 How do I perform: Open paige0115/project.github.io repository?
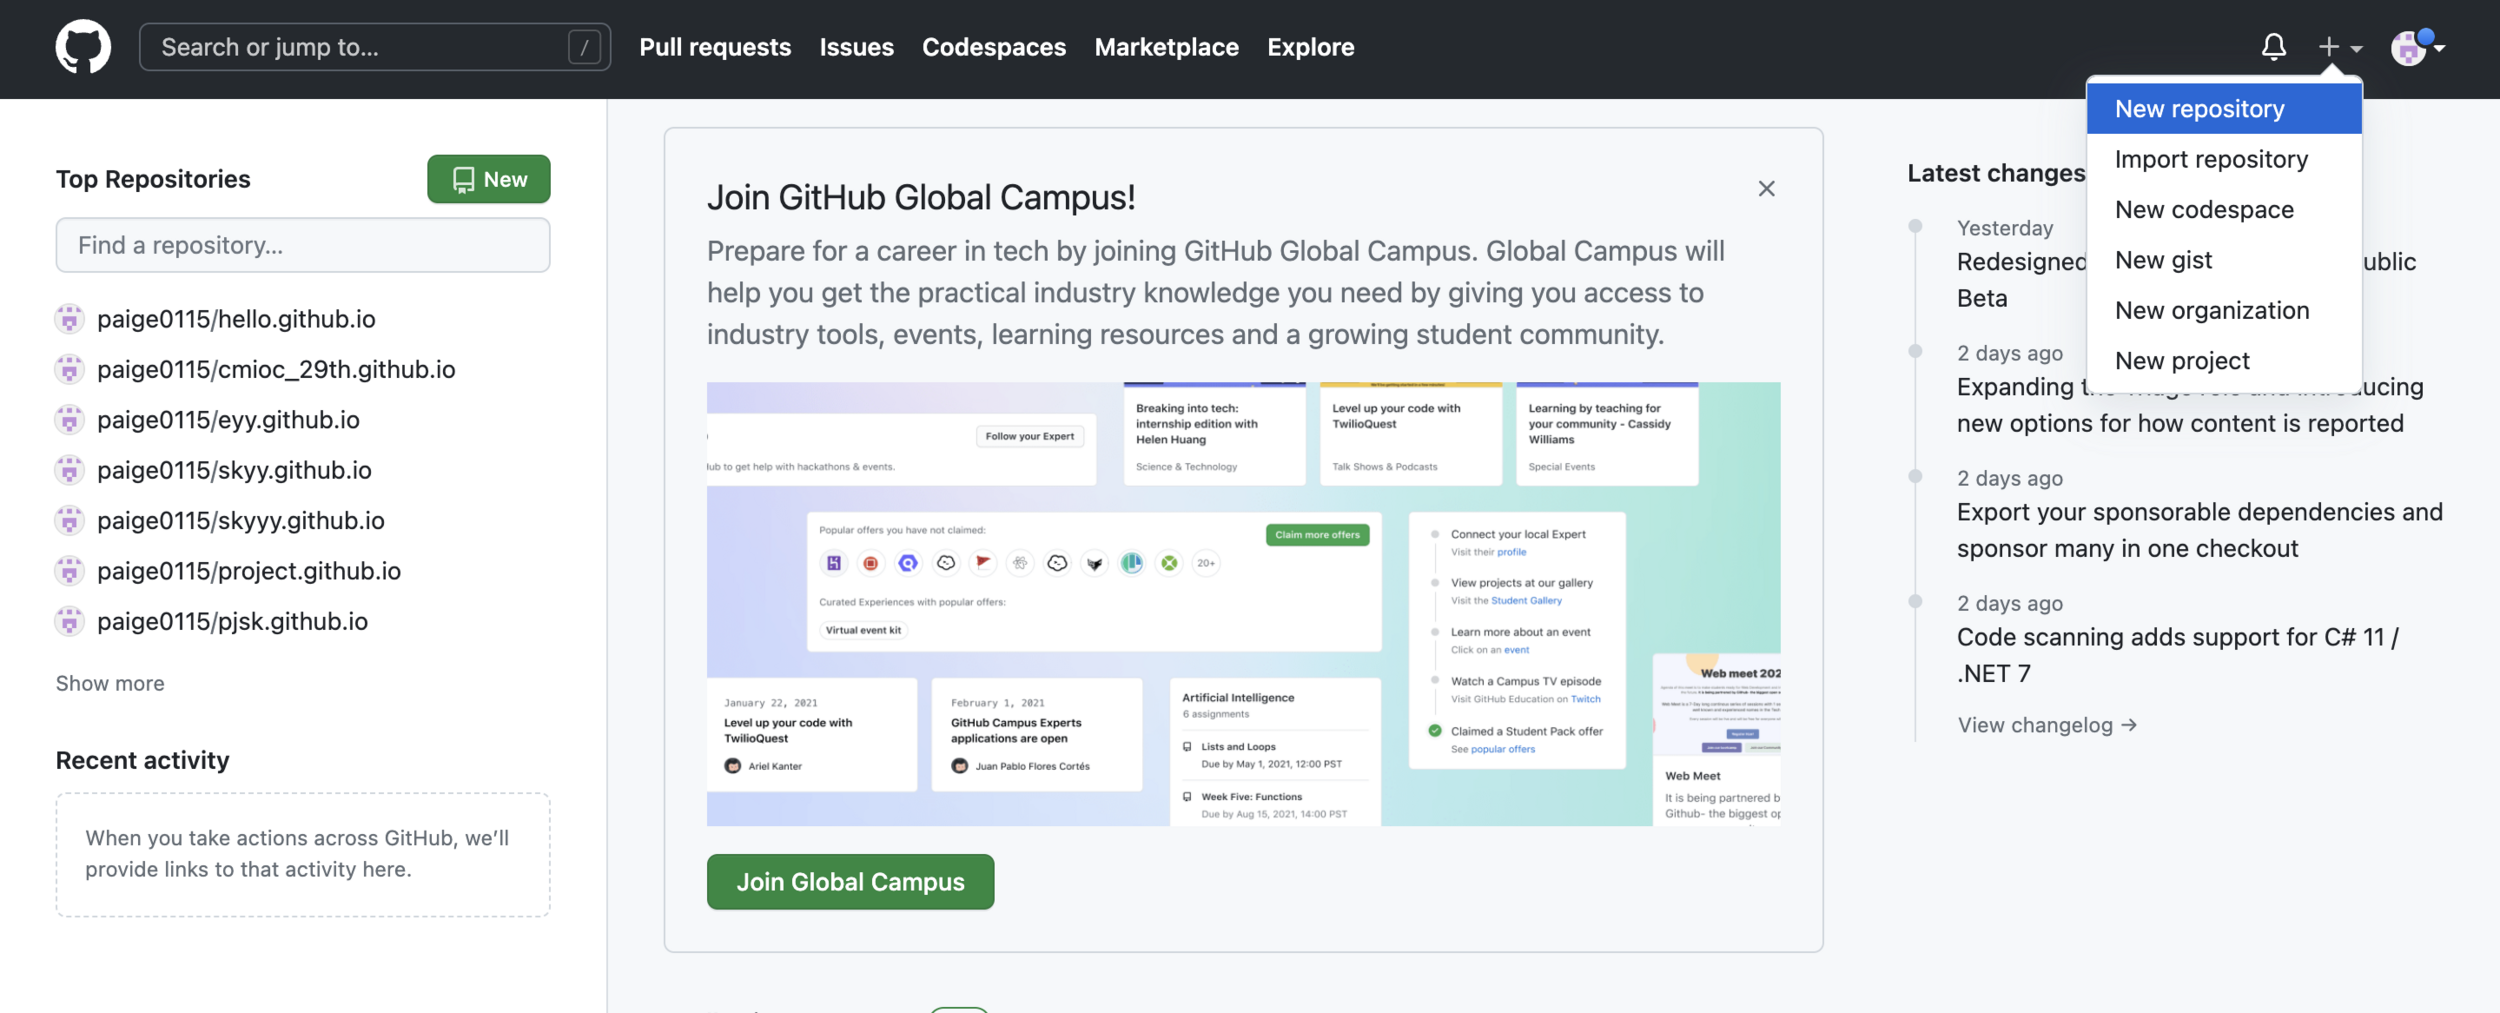pyautogui.click(x=249, y=571)
